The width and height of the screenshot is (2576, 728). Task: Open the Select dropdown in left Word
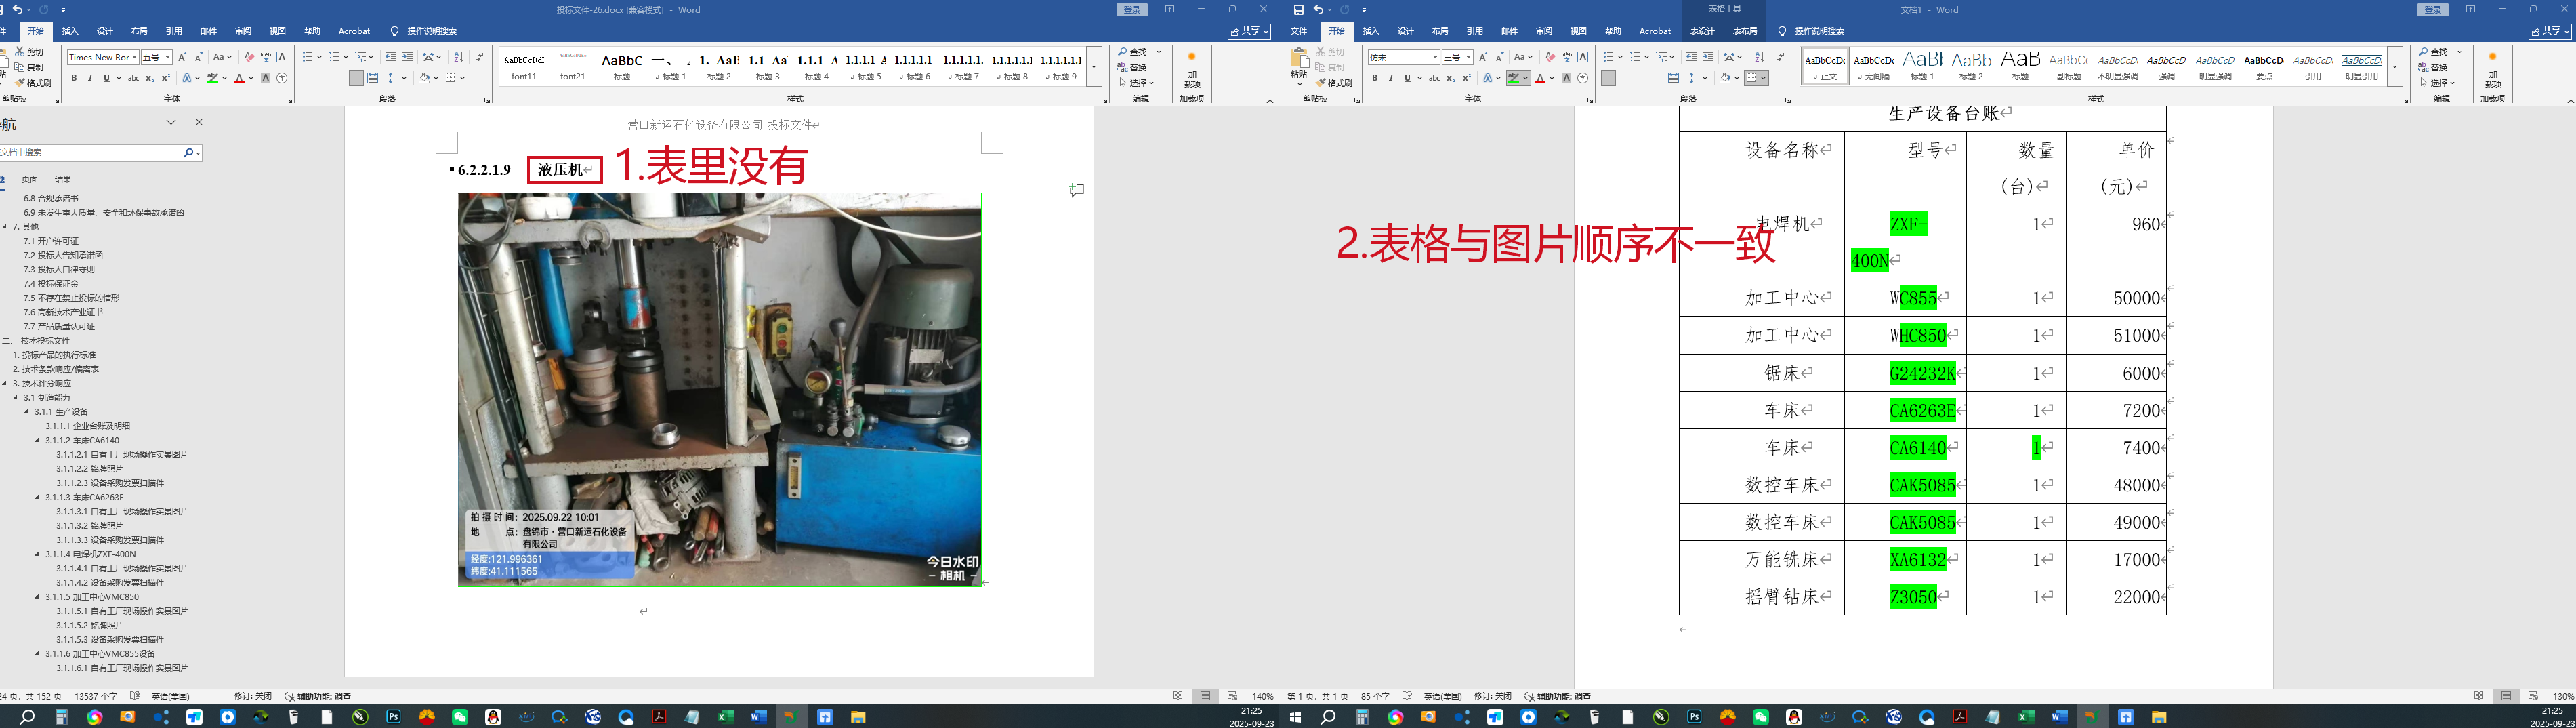point(1137,83)
